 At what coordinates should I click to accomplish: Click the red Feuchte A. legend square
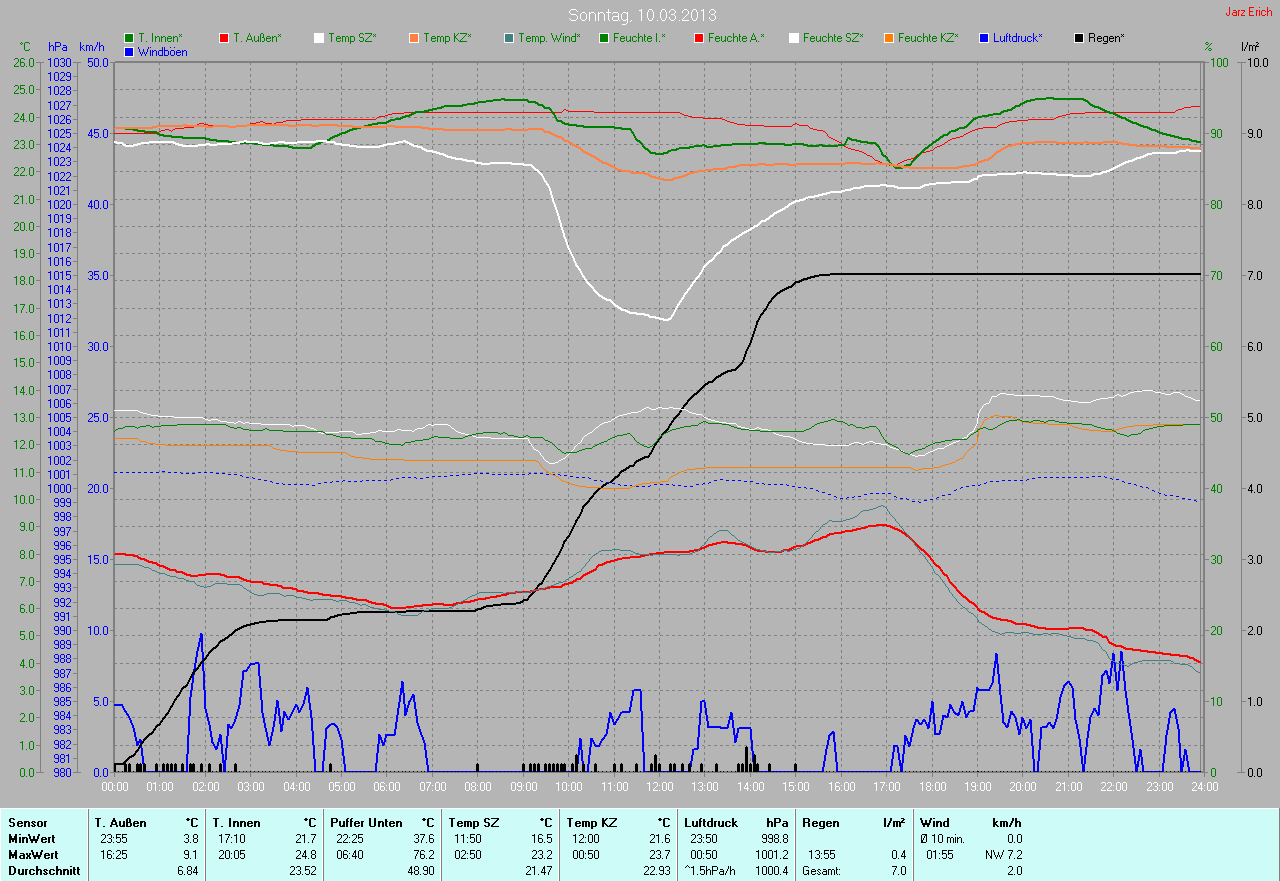[x=699, y=38]
